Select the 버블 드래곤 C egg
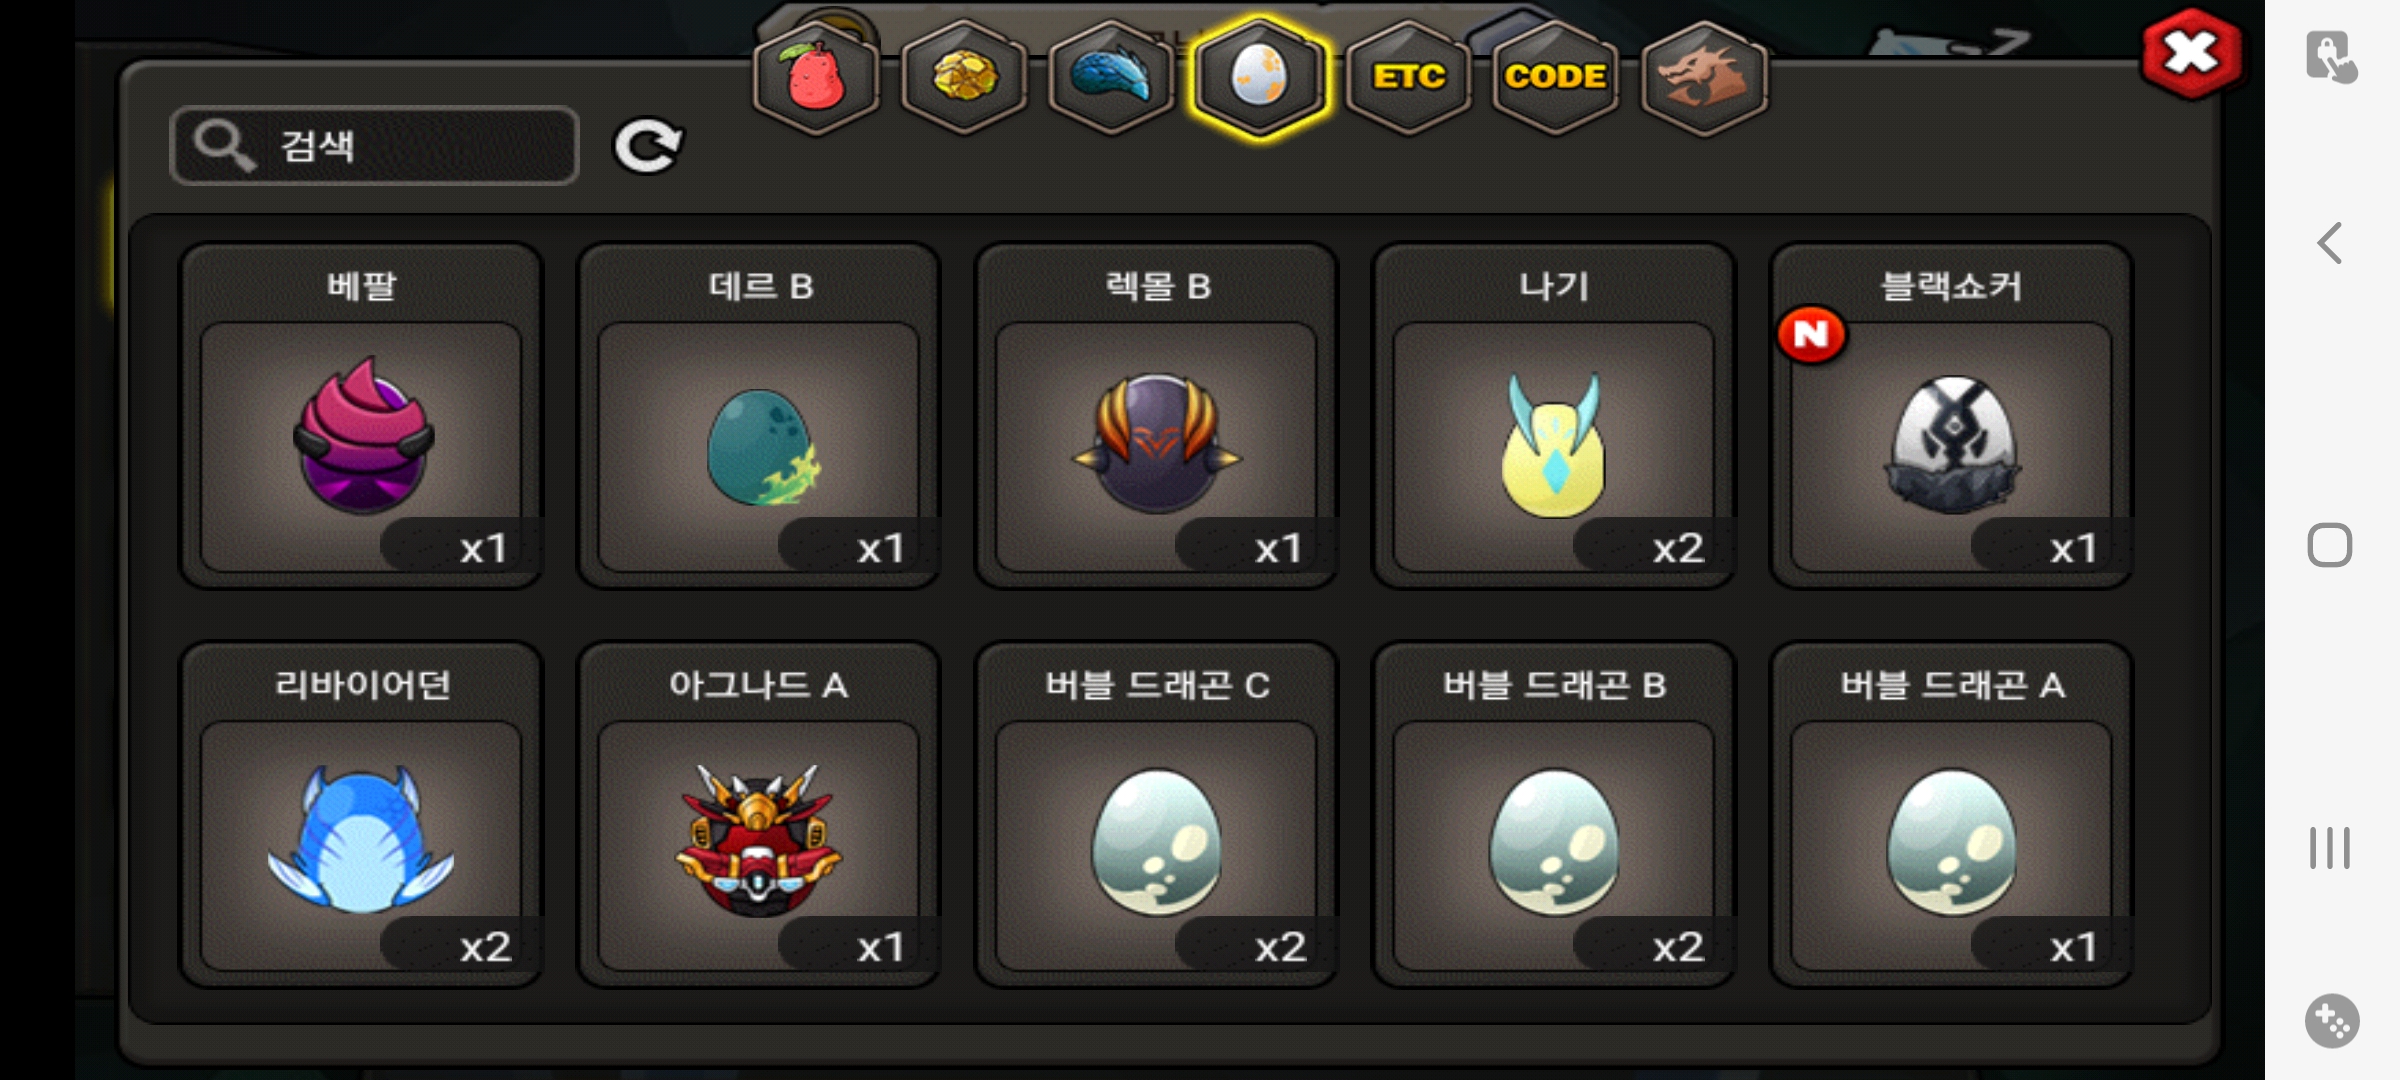Image resolution: width=2400 pixels, height=1080 pixels. click(x=1156, y=814)
